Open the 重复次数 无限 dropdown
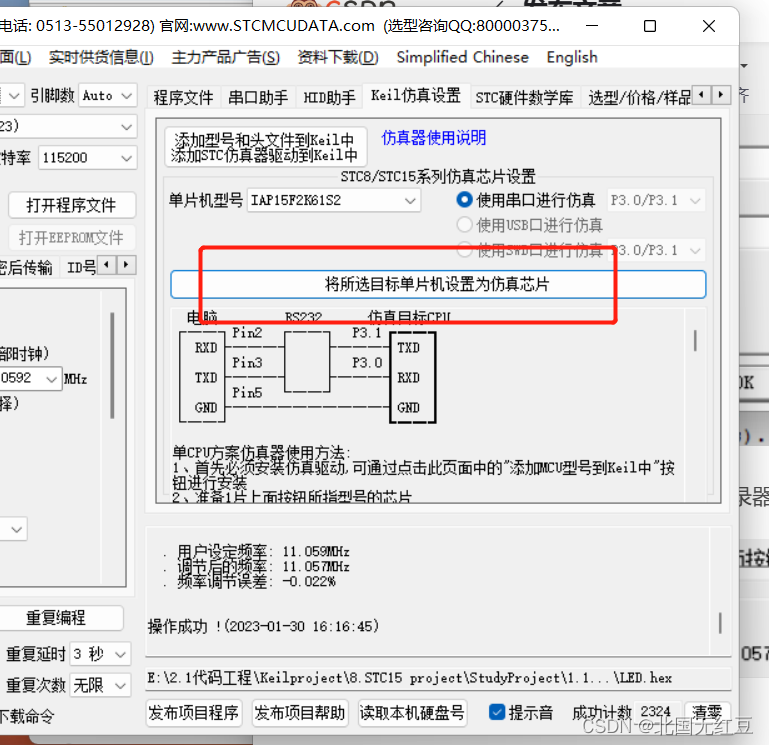 pyautogui.click(x=100, y=685)
